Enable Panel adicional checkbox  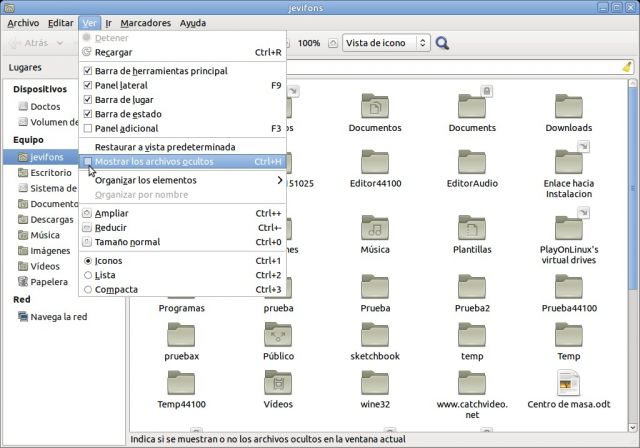[88, 129]
